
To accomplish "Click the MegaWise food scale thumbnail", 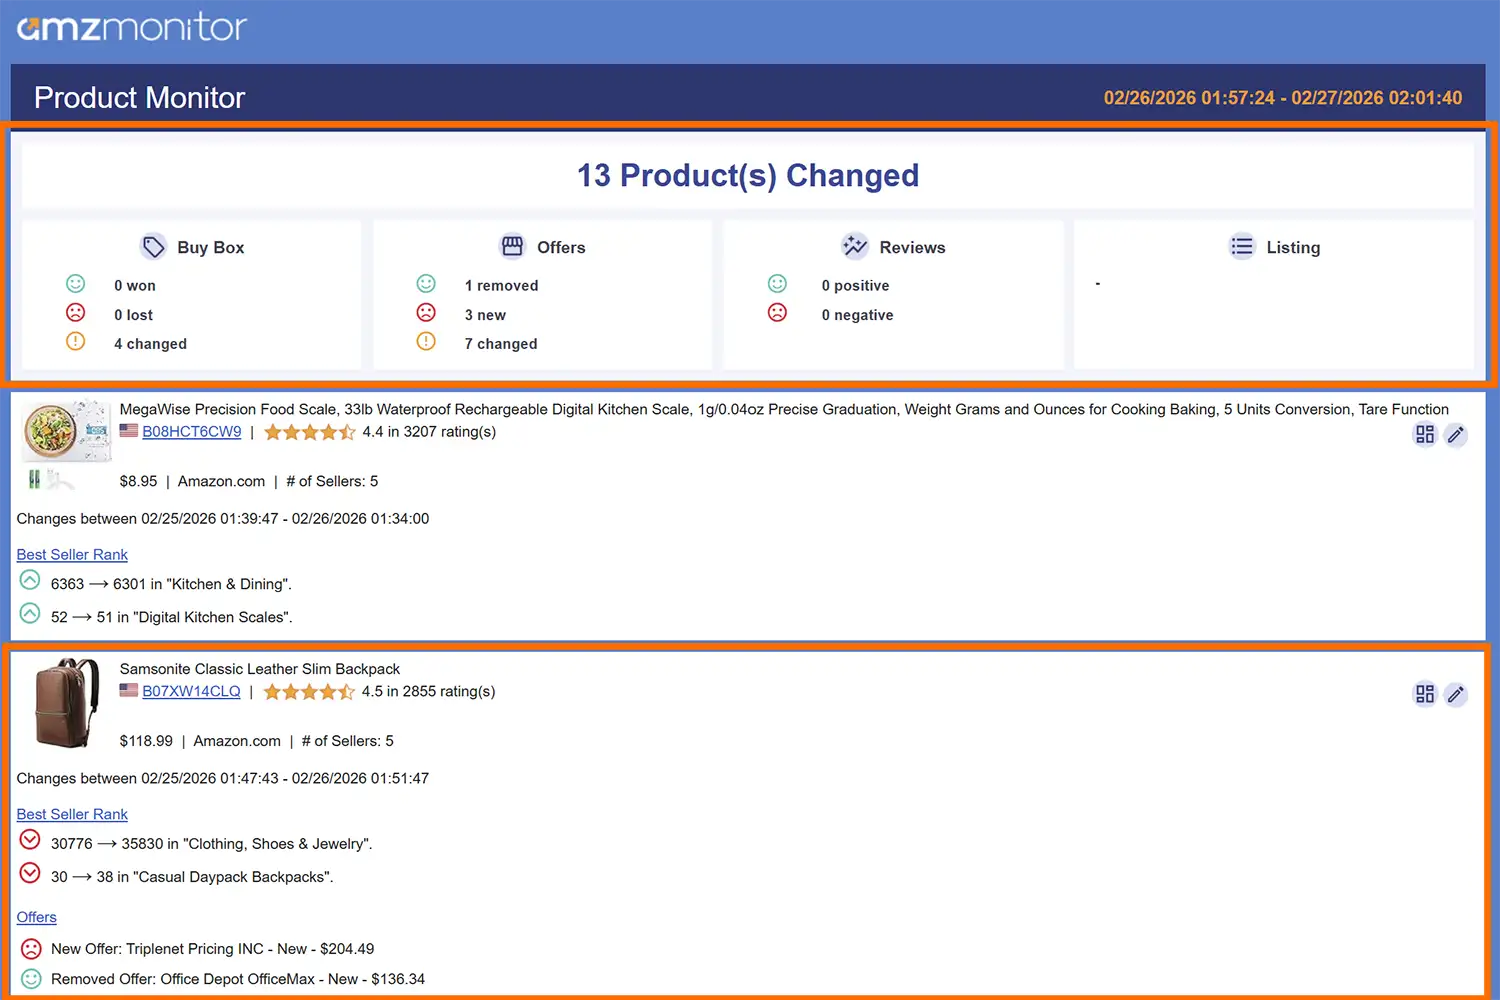I will tap(66, 432).
